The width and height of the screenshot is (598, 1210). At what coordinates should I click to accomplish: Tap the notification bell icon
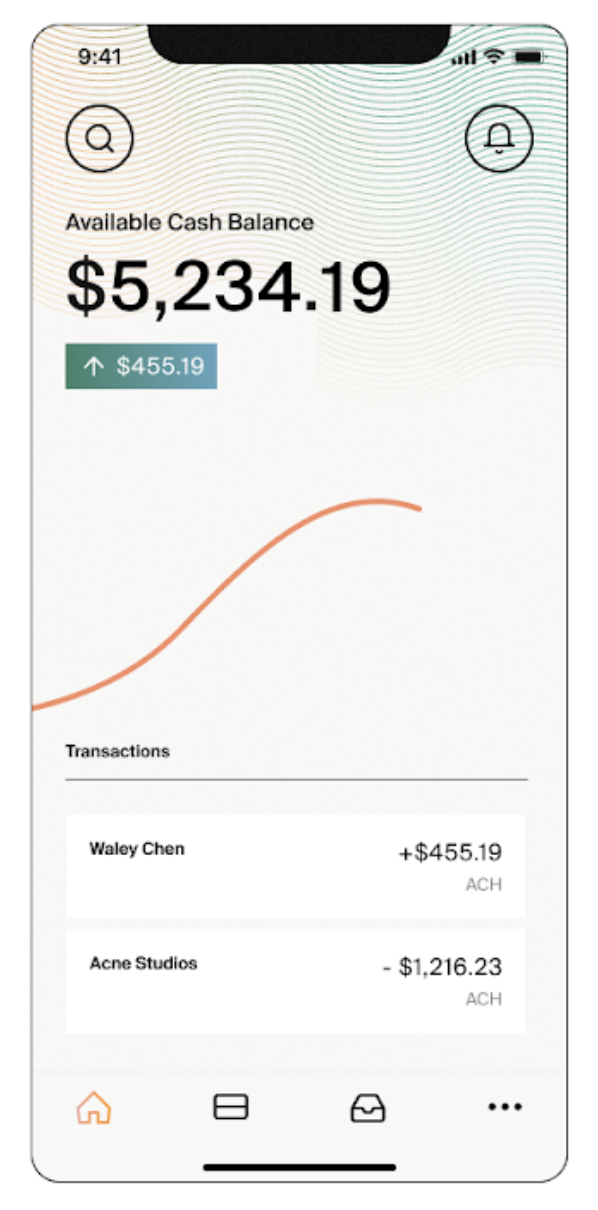pos(499,138)
